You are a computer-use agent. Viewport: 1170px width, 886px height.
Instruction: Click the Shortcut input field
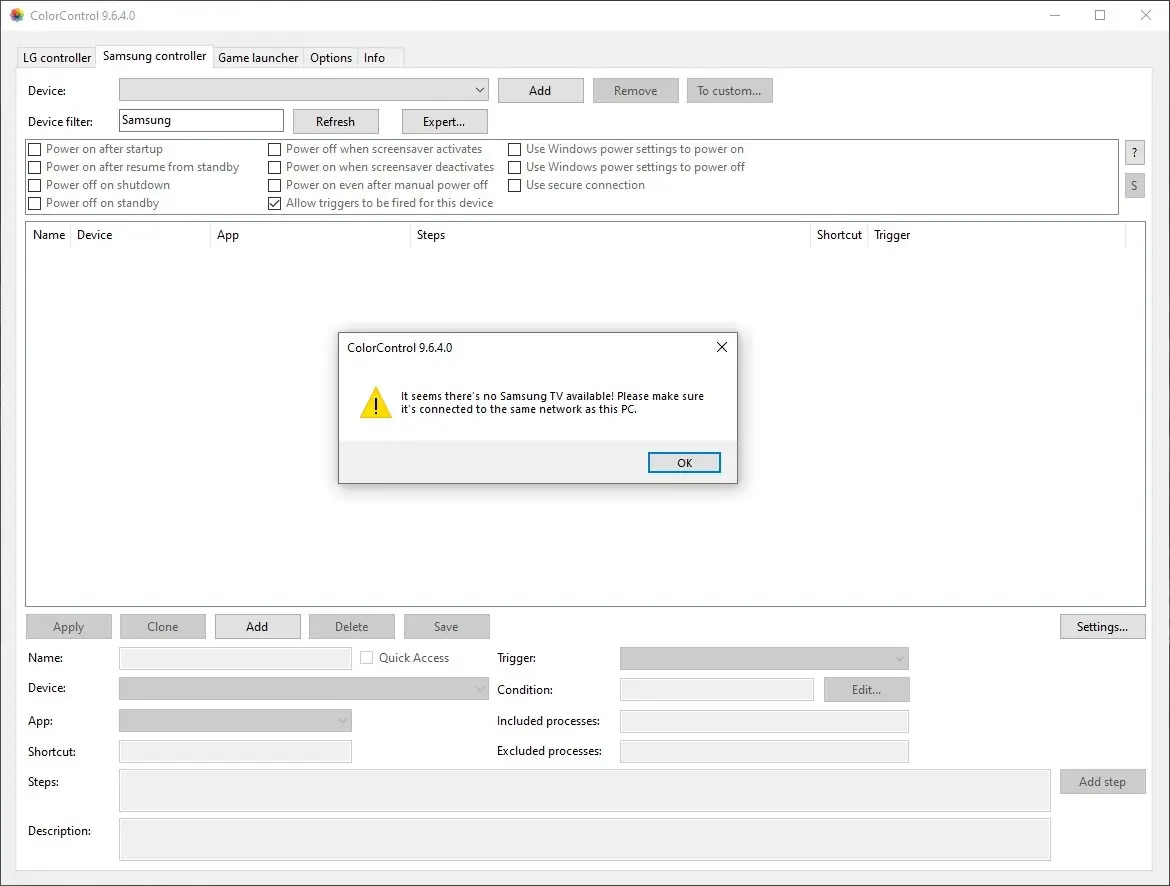tap(235, 752)
